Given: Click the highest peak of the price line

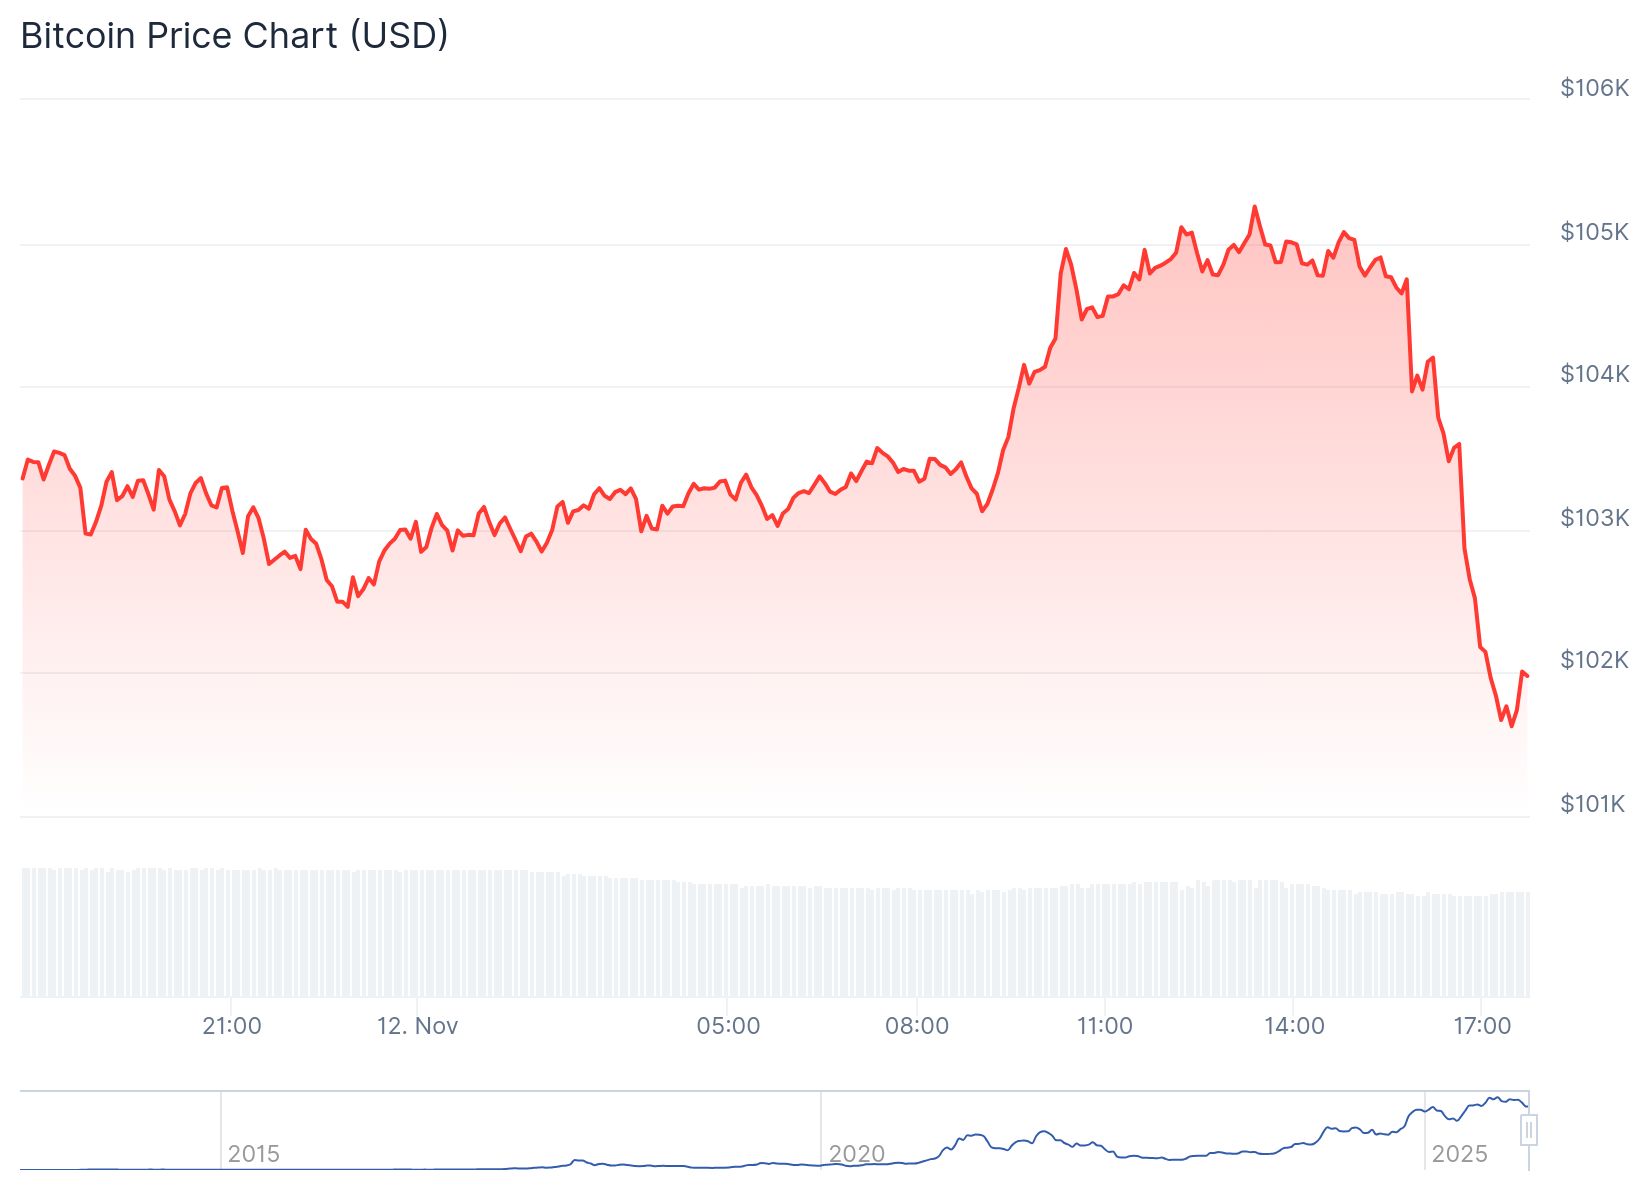Looking at the screenshot, I should coord(1254,208).
